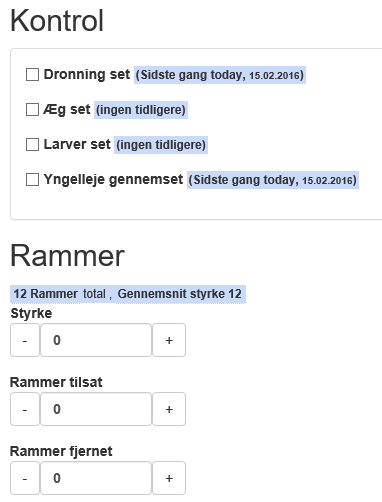382x502 pixels.
Task: Decrease Rammer tilsat with minus button
Action: [x=25, y=409]
